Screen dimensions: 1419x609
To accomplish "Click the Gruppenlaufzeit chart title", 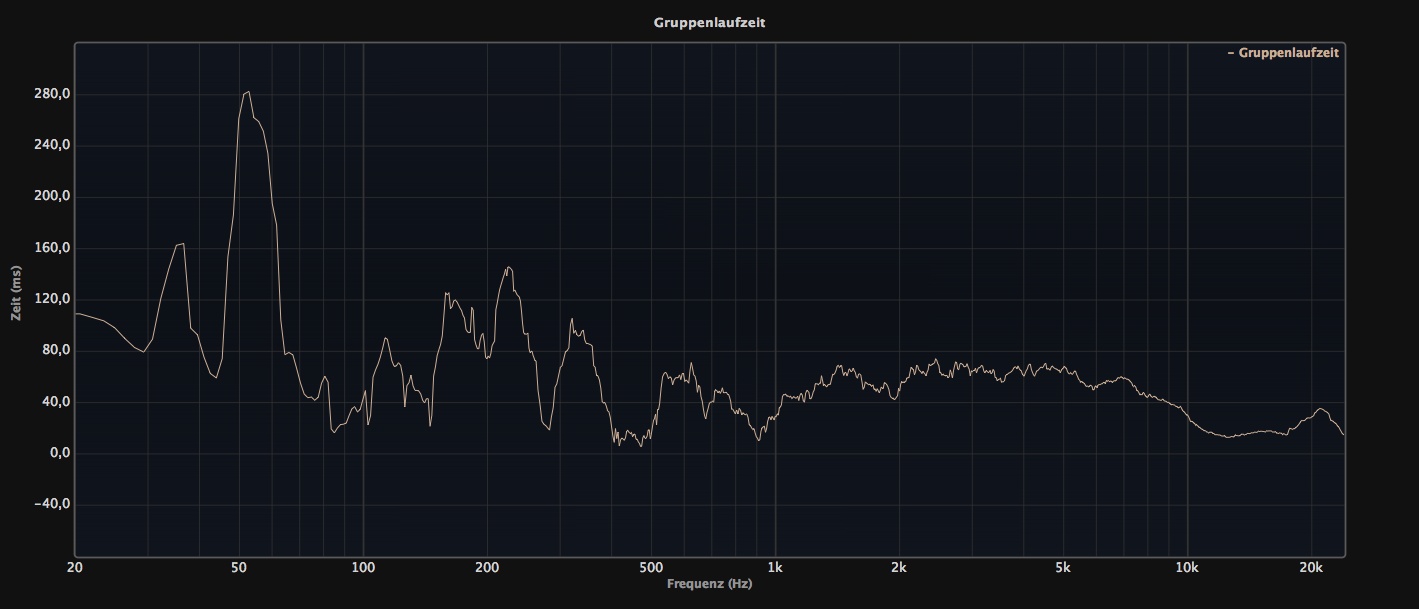I will point(709,22).
